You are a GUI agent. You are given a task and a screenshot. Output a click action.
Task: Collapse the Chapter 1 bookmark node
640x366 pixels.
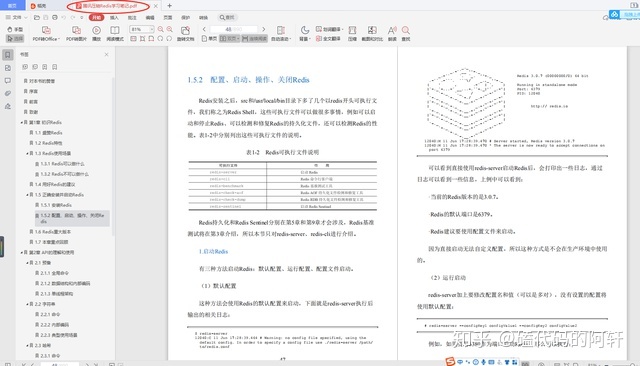21,122
